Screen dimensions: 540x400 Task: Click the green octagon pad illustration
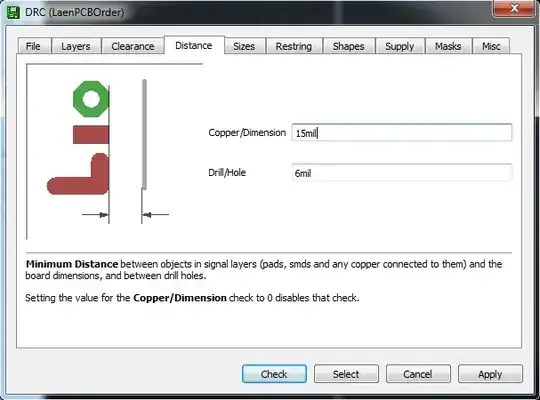click(91, 99)
